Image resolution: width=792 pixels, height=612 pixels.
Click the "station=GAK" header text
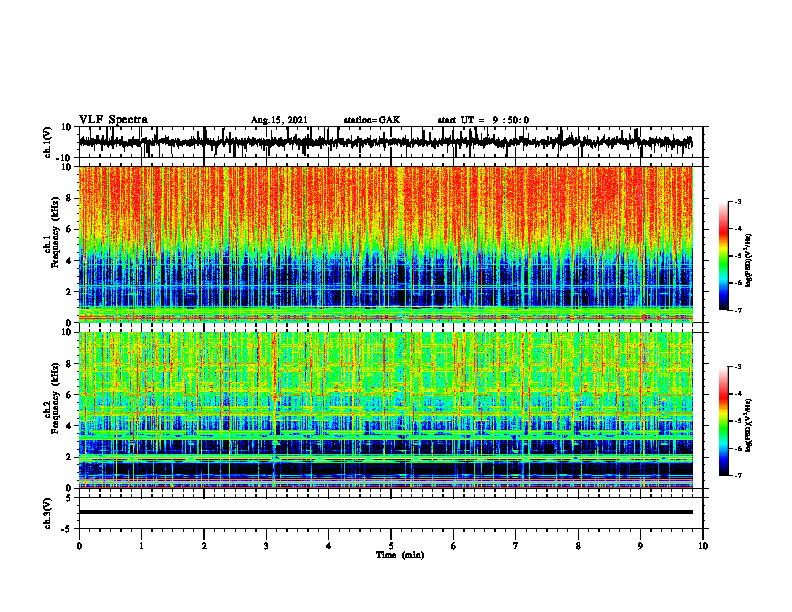(x=372, y=120)
